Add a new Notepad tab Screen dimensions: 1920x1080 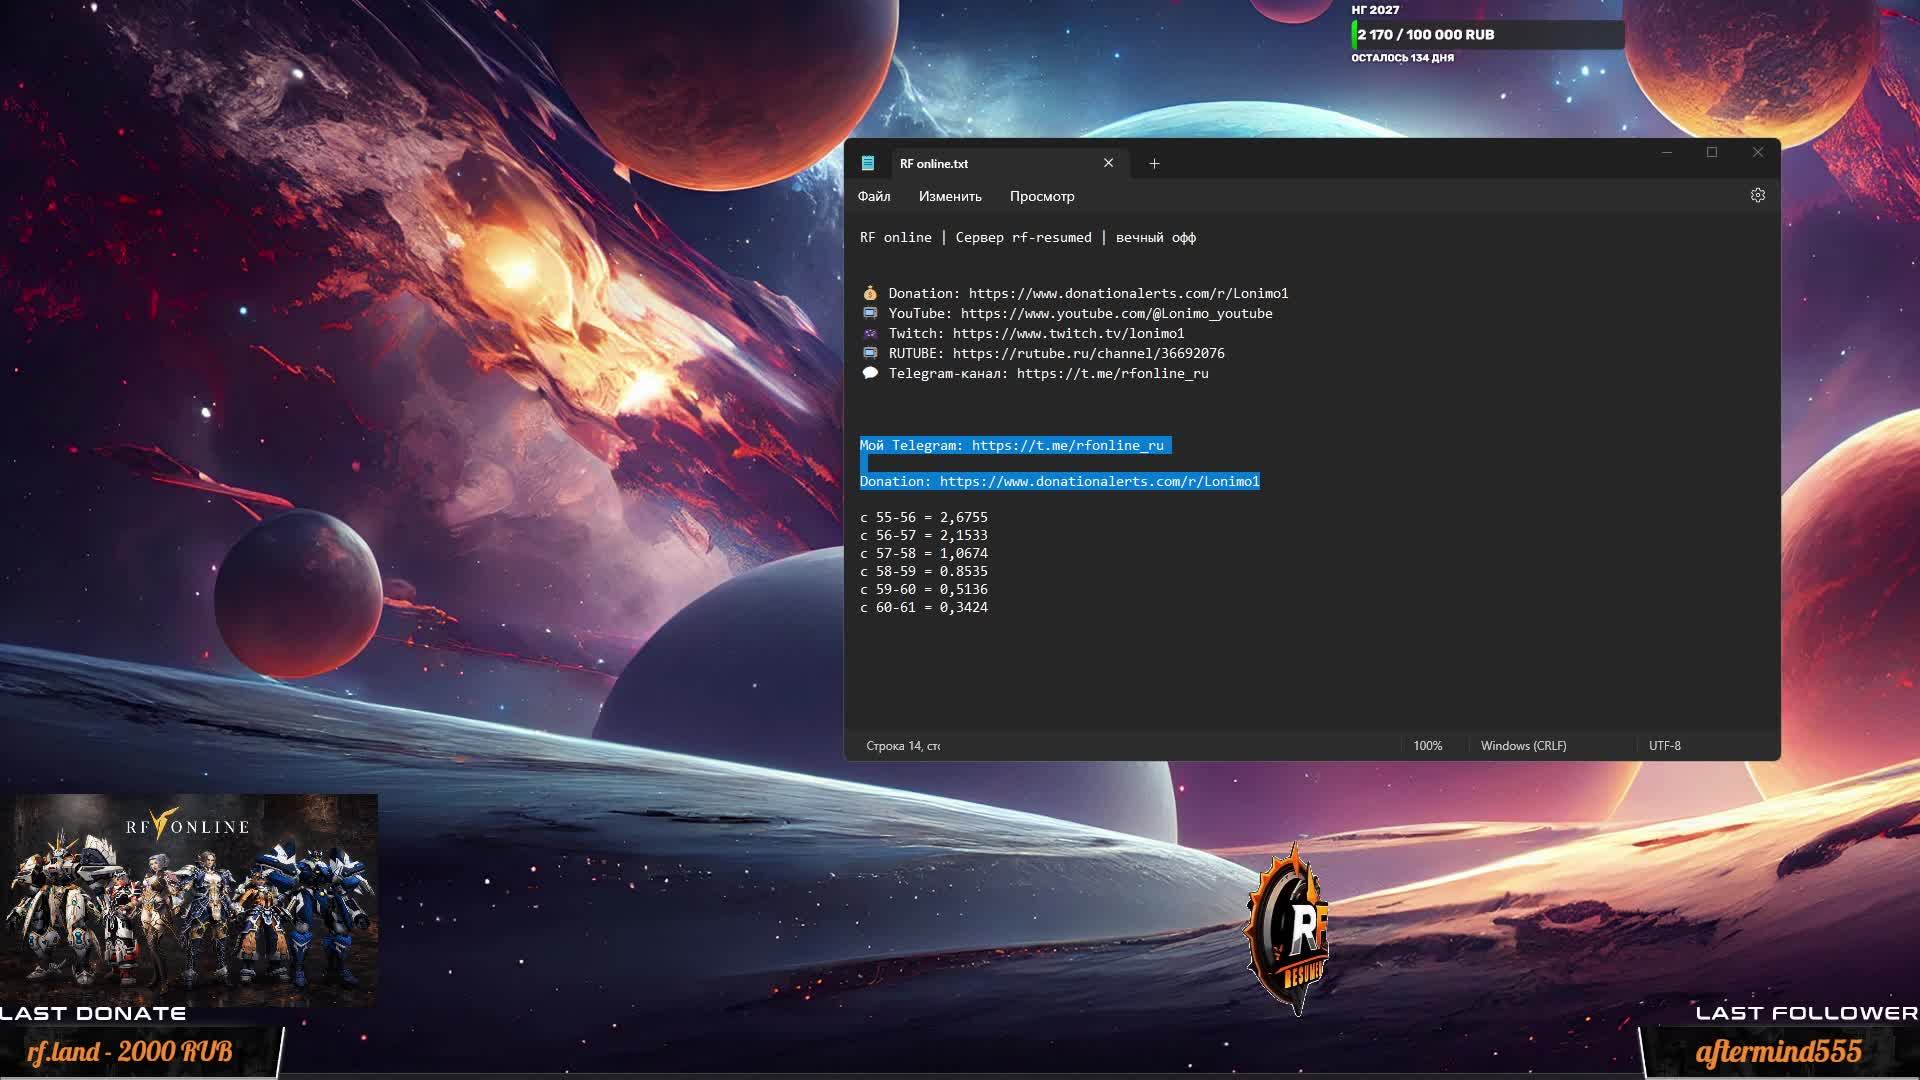coord(1154,164)
